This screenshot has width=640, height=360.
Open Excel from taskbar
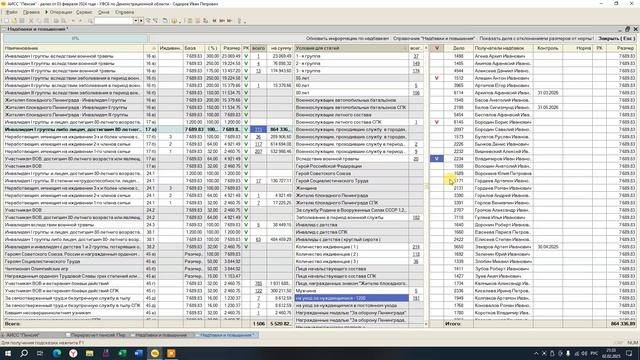[x=122, y=353]
